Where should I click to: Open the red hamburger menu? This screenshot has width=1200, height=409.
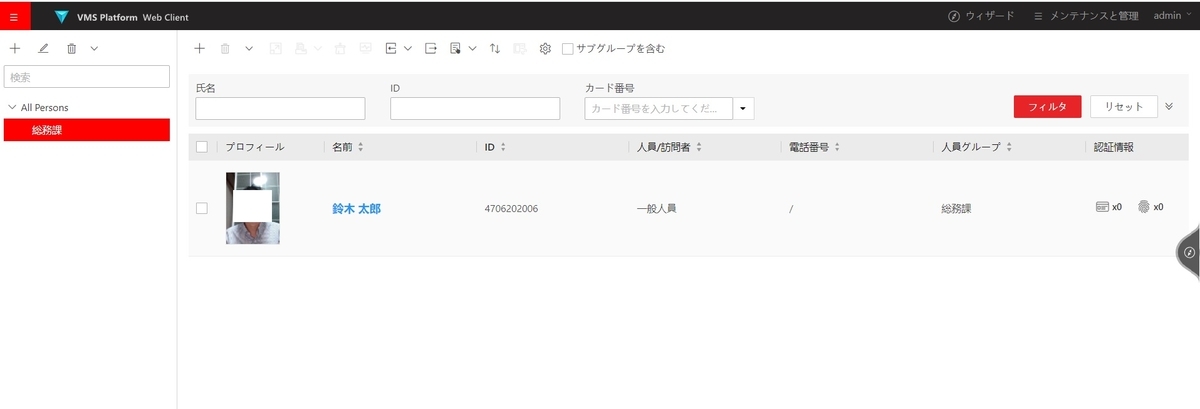[x=13, y=16]
